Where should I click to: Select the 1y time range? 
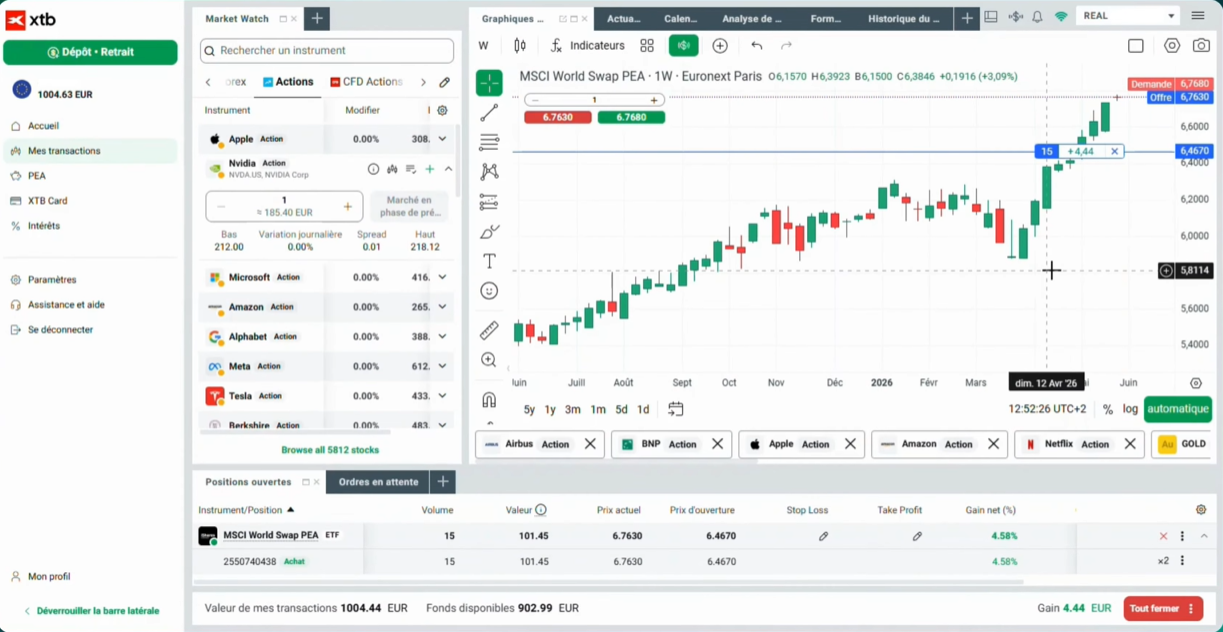(550, 409)
